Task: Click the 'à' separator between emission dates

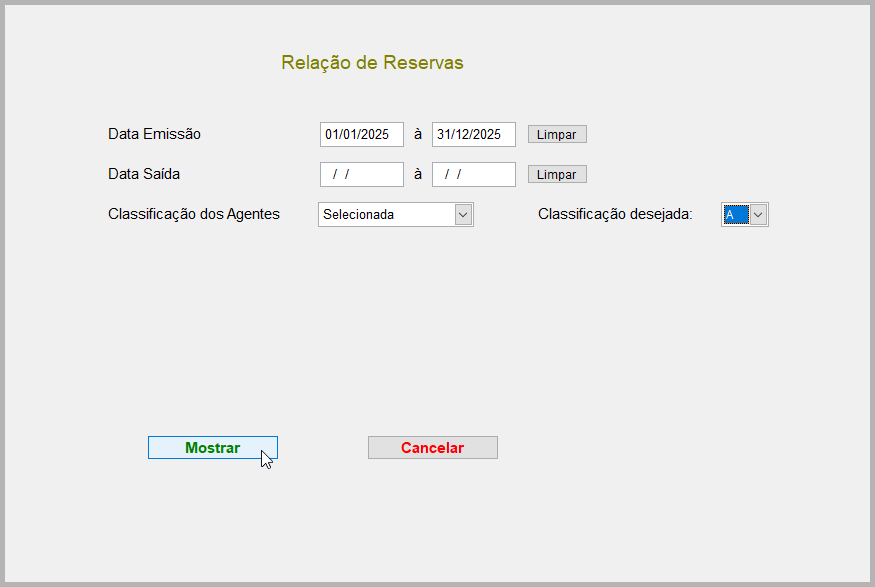Action: click(417, 133)
